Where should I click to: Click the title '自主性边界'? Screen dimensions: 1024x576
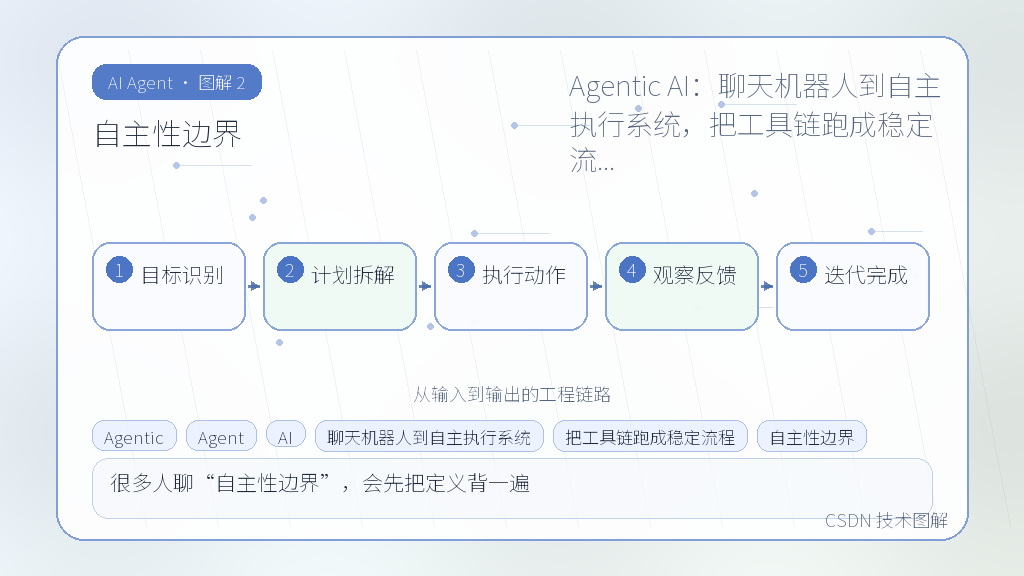click(x=168, y=135)
